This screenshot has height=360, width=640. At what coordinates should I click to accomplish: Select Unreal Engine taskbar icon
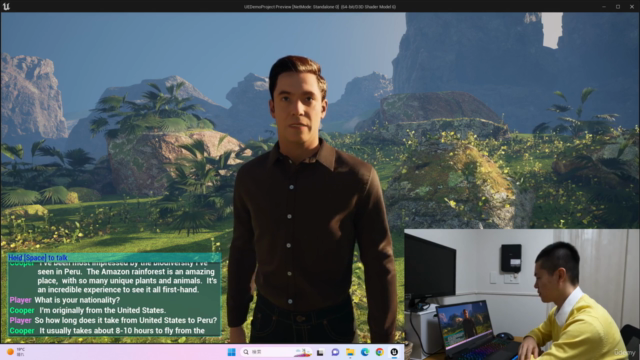pyautogui.click(x=394, y=352)
